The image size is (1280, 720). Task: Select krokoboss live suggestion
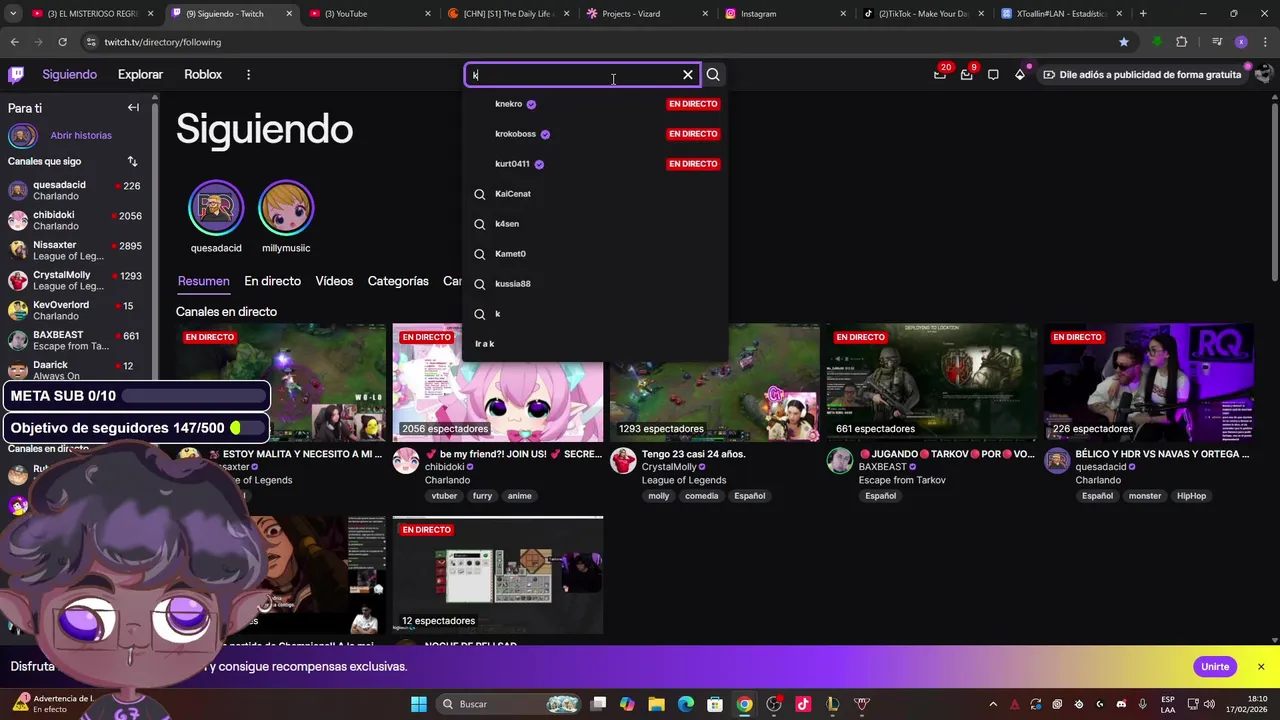click(x=596, y=134)
